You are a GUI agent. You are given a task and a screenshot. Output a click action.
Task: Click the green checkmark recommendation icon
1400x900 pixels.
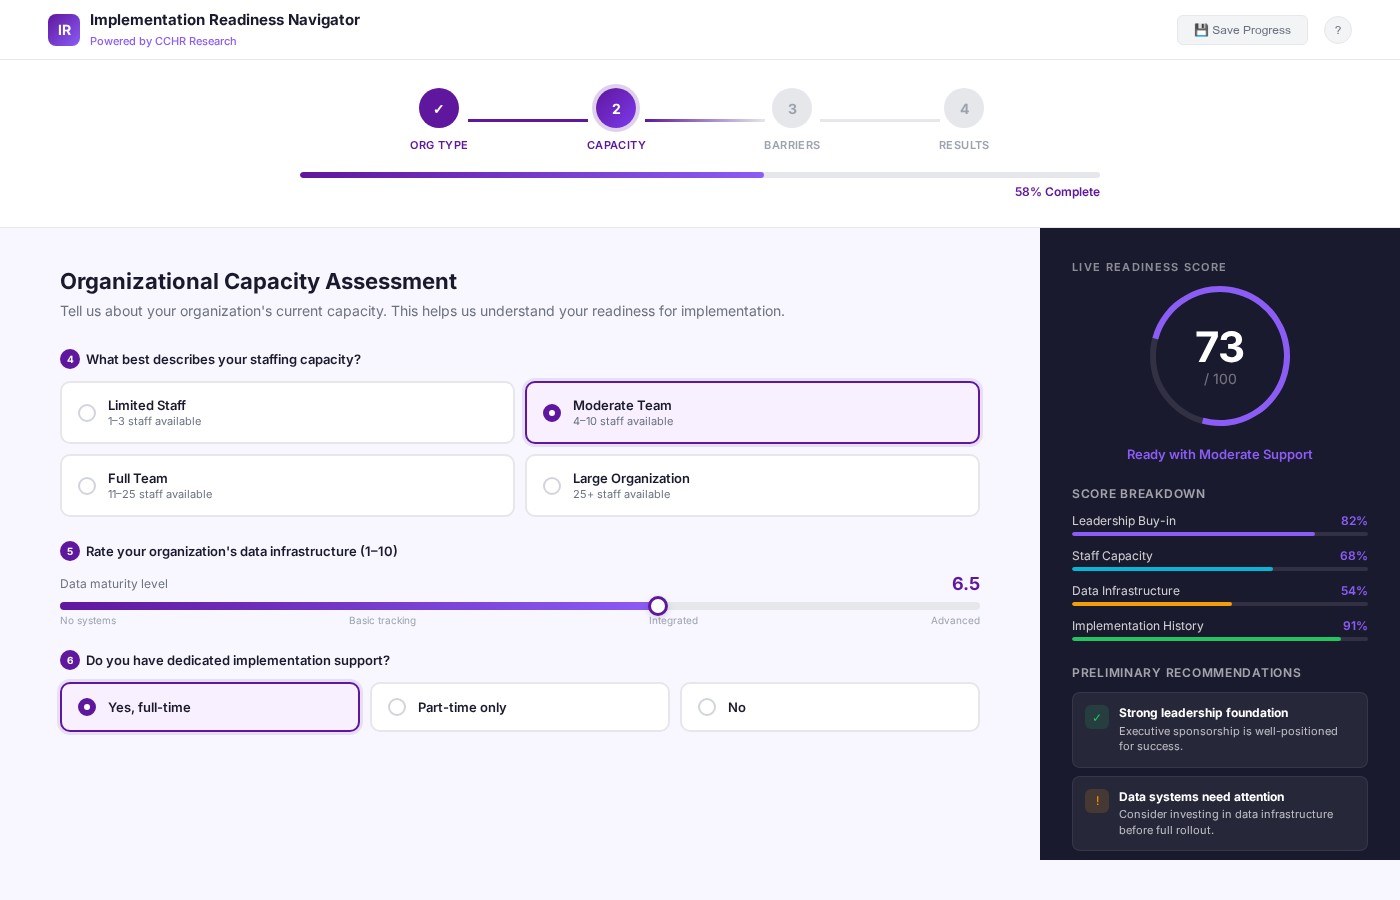point(1097,717)
